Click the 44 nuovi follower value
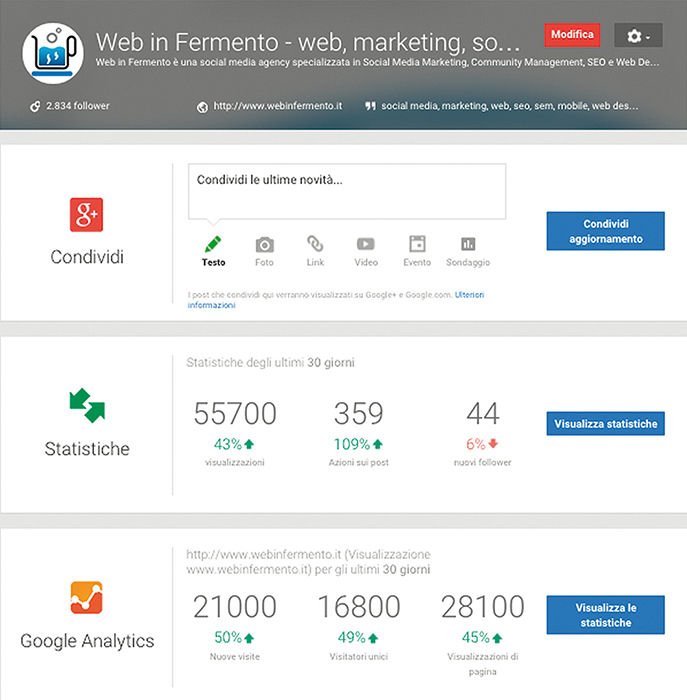 483,413
